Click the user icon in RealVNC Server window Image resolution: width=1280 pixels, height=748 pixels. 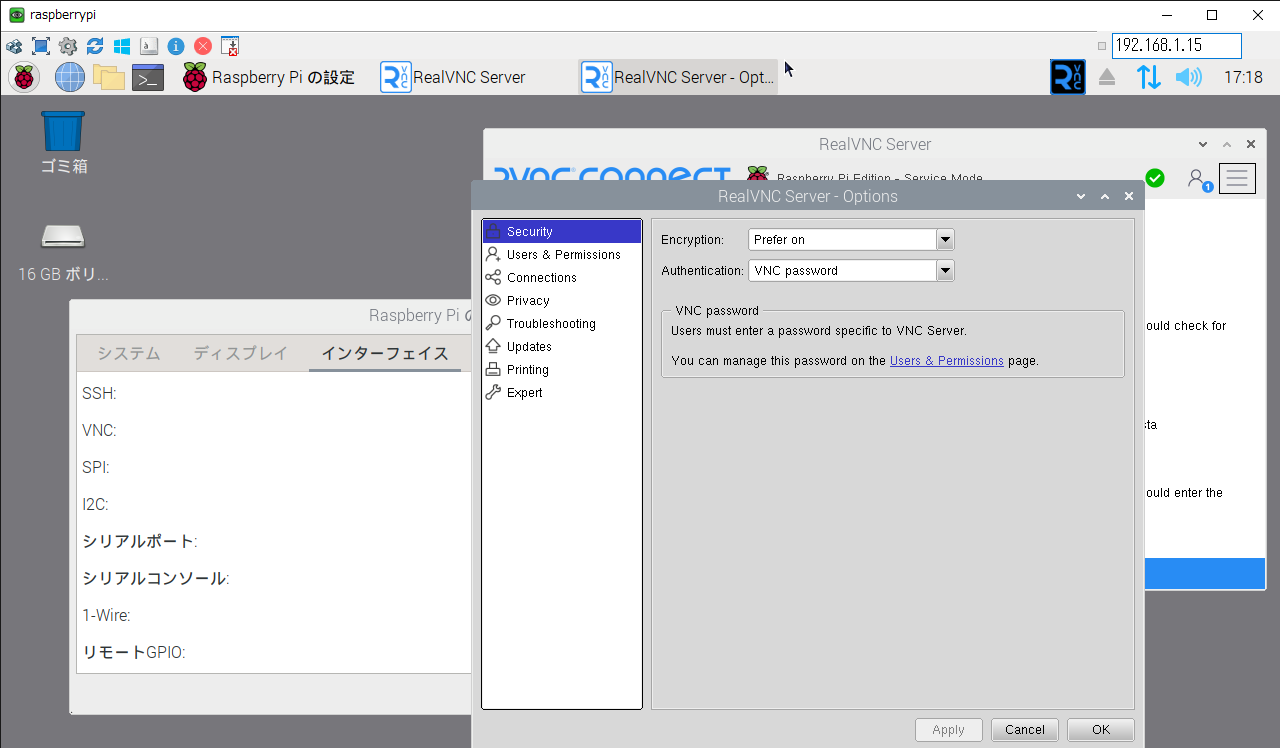tap(1198, 179)
